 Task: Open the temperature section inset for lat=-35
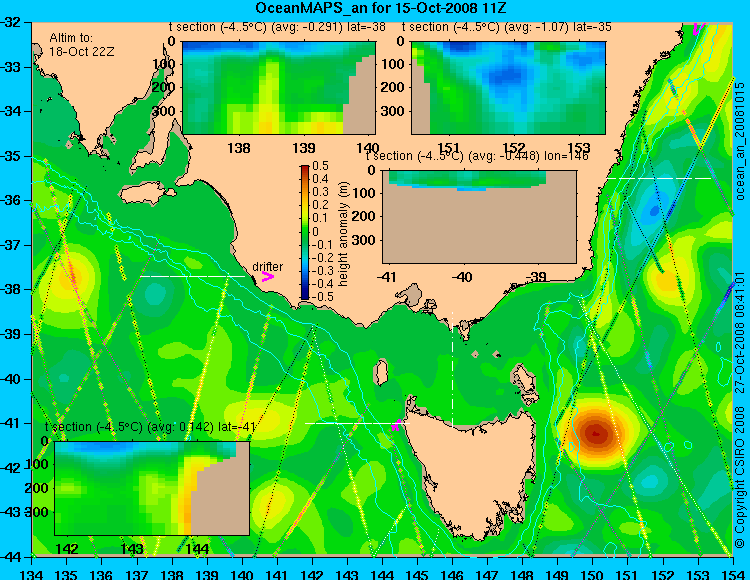tap(508, 88)
